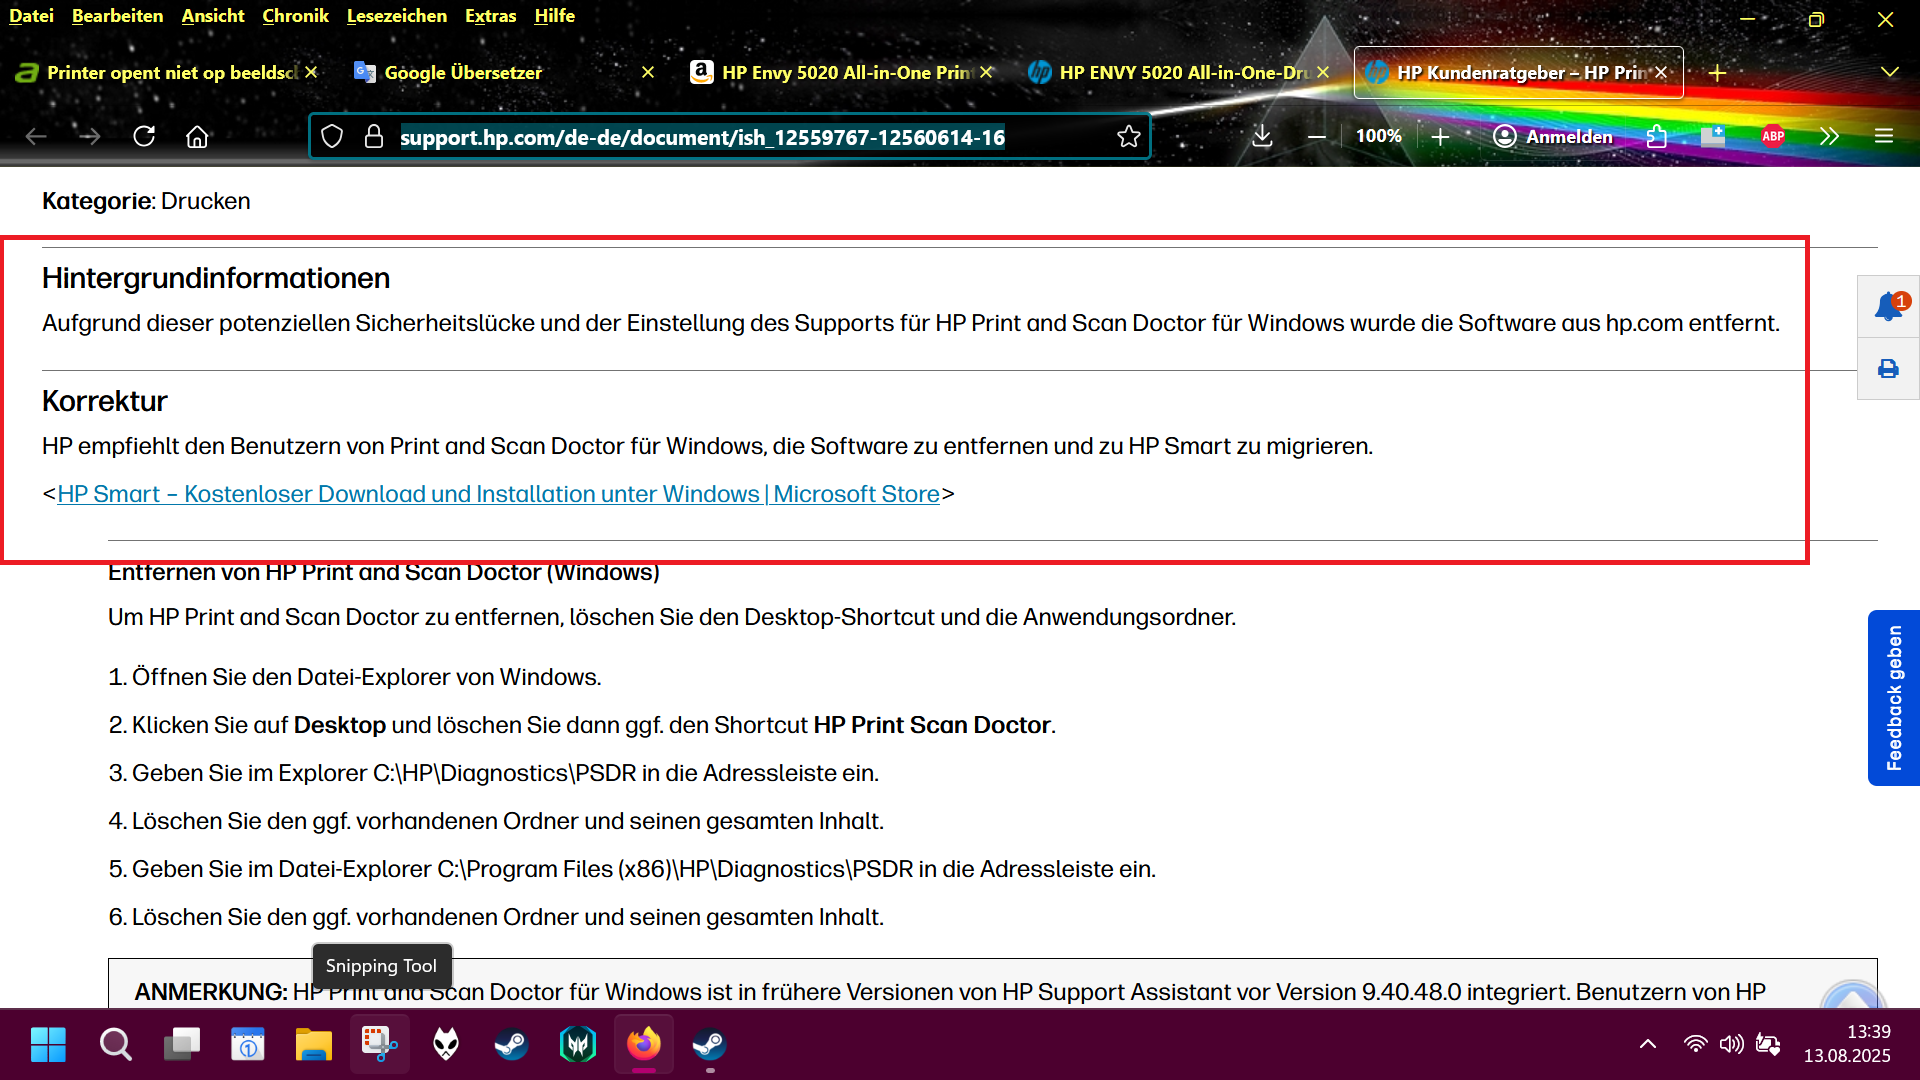1920x1080 pixels.
Task: Reset zoom level at 100%
Action: tap(1379, 136)
